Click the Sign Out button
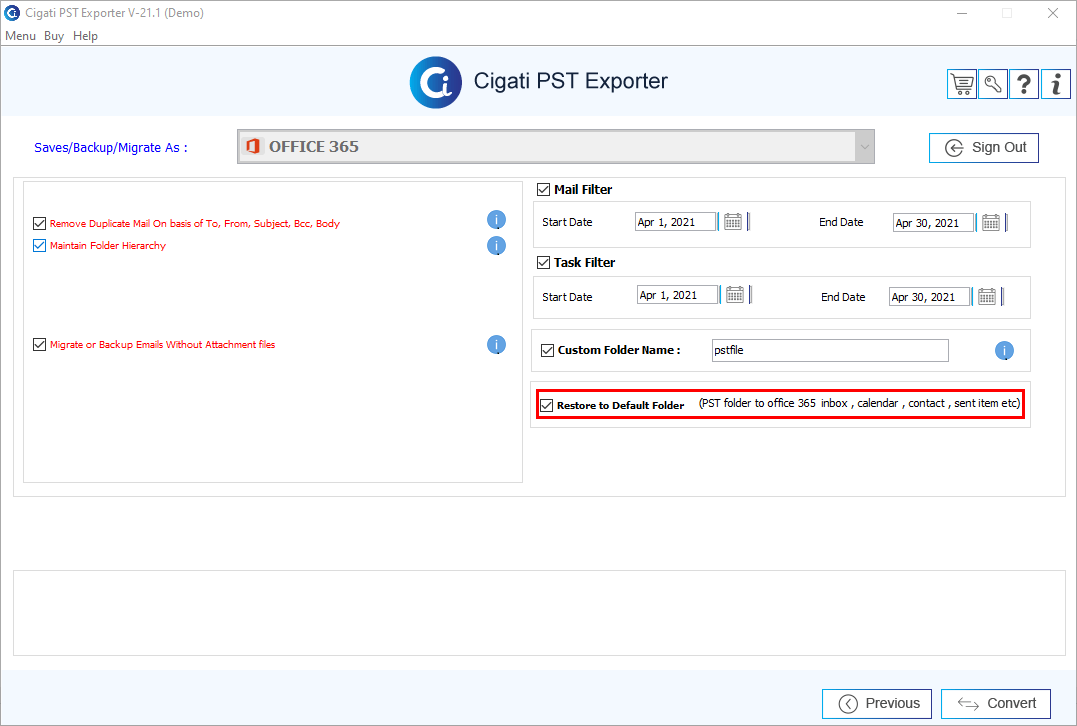This screenshot has width=1077, height=726. [984, 148]
